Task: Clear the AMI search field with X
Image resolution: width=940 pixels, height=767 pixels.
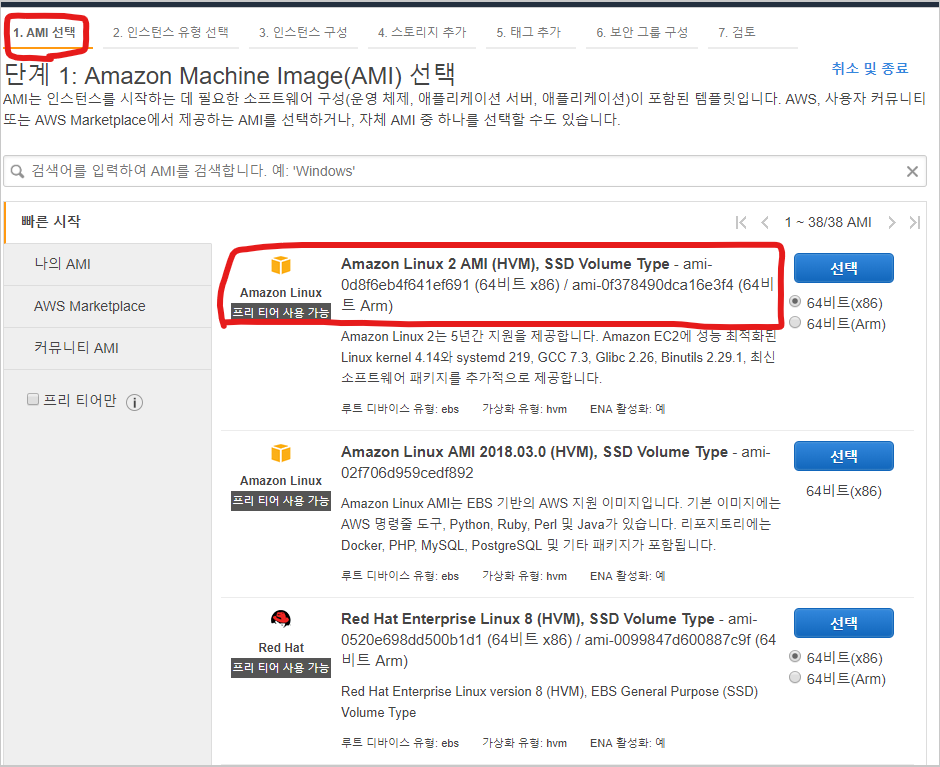Action: point(912,172)
